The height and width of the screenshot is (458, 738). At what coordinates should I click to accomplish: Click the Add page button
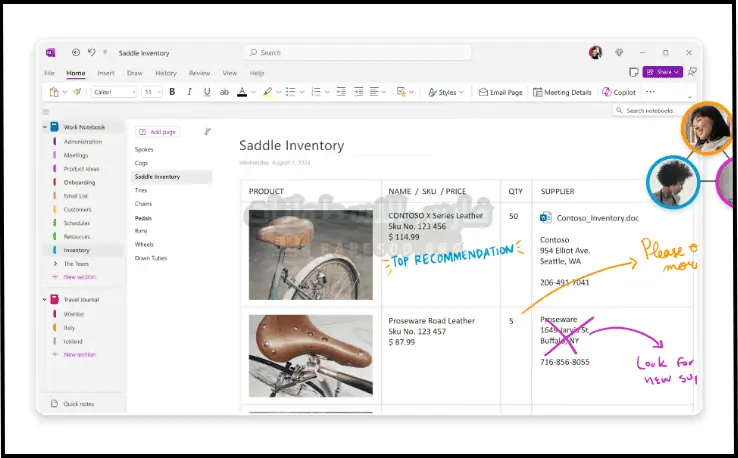(x=157, y=131)
